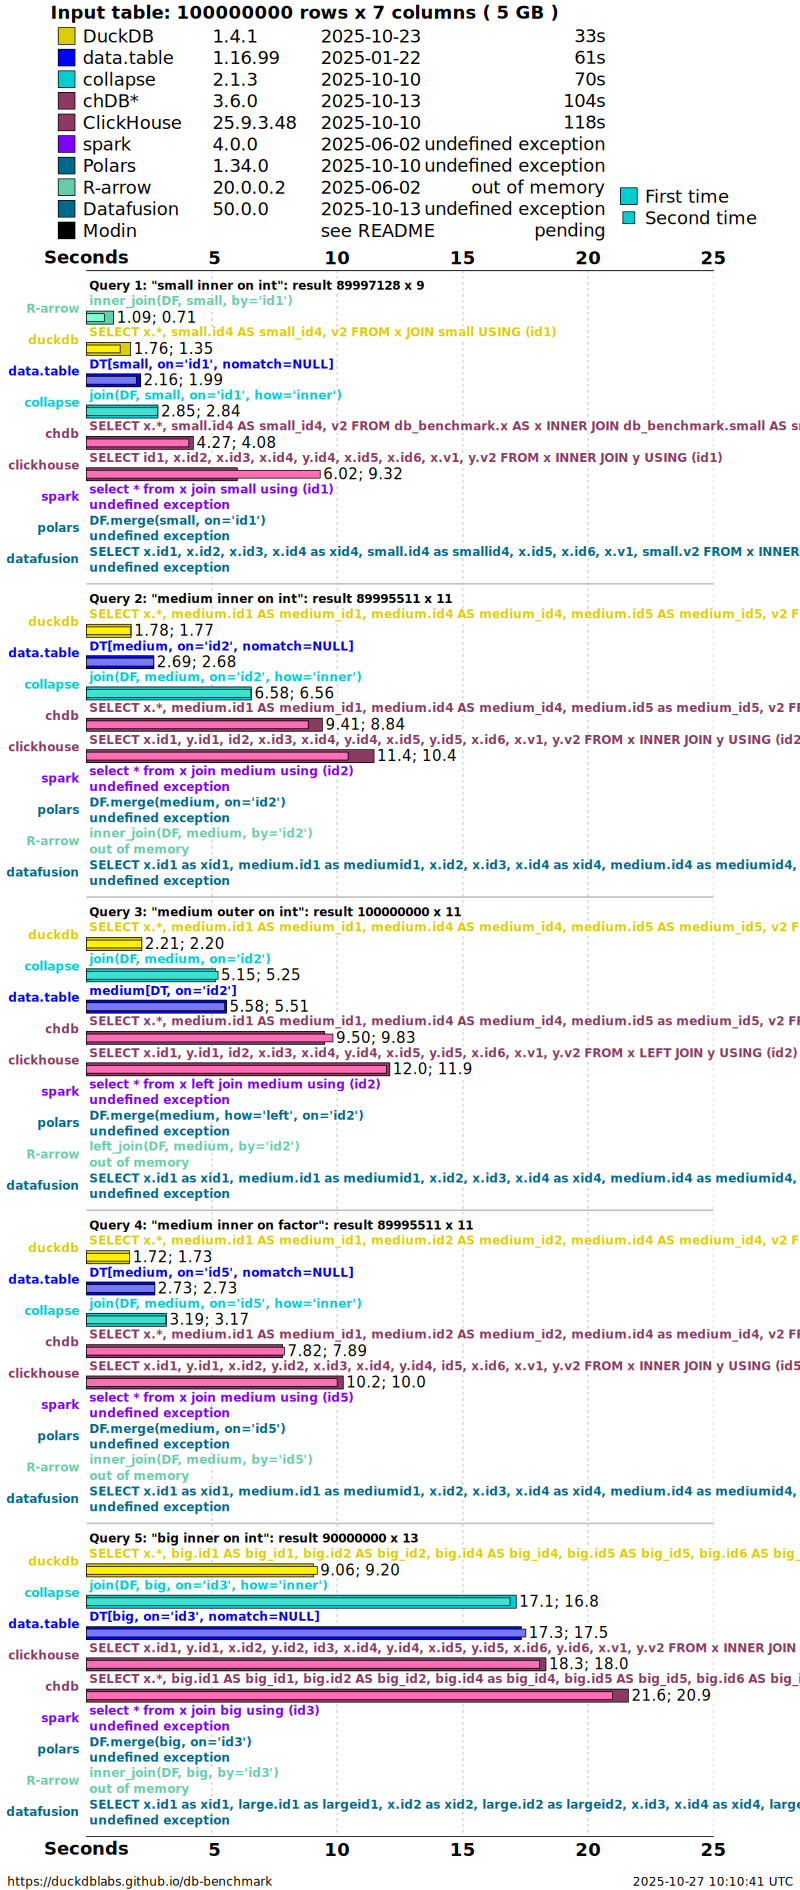Click 'DF.merge(medium, on='id5')' code text
Image resolution: width=800 pixels, height=1890 pixels.
(x=187, y=1428)
